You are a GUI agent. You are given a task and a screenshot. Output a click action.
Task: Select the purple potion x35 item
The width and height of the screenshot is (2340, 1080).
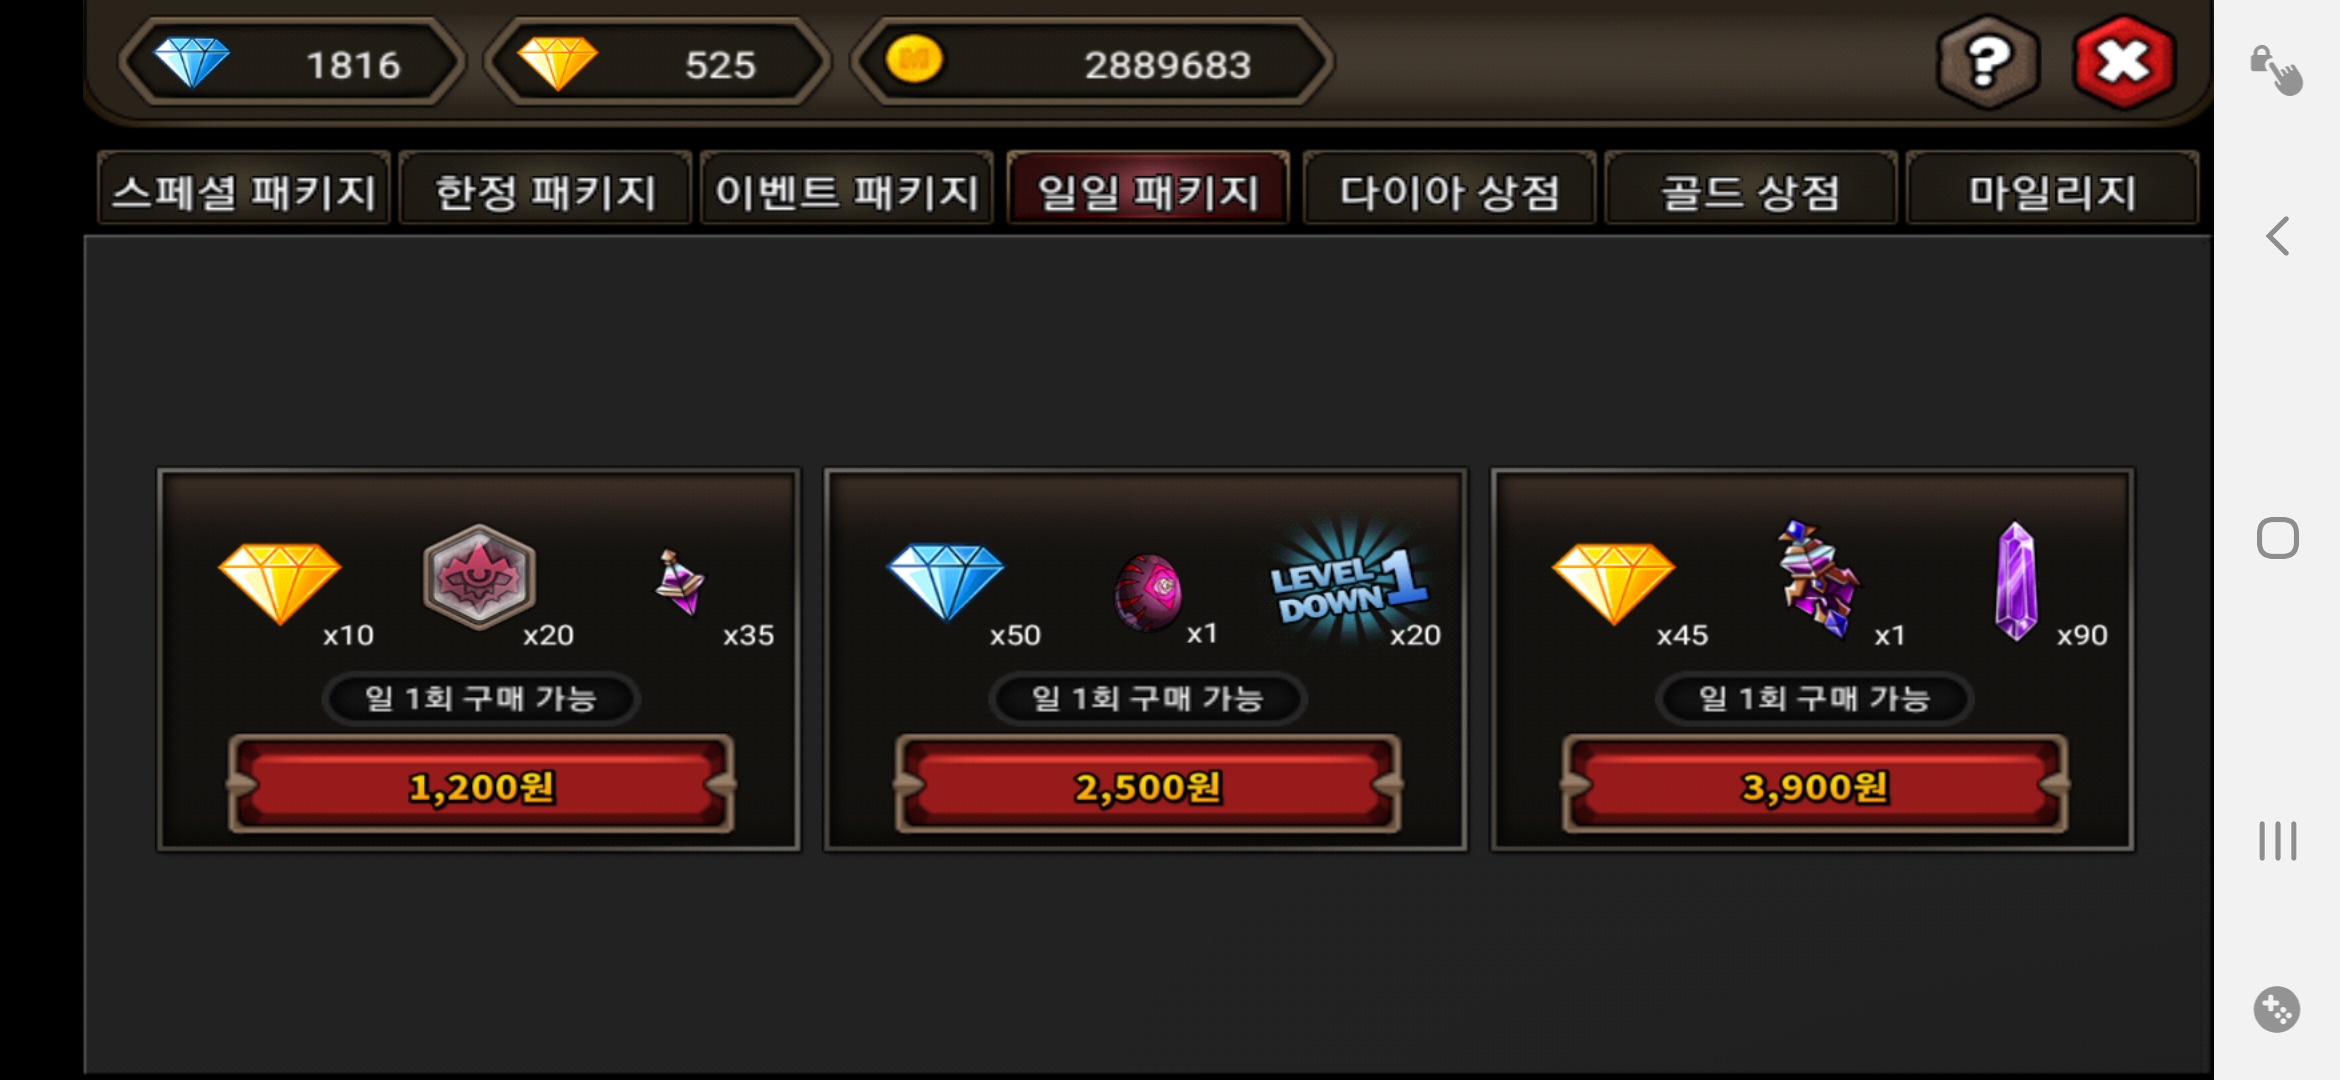(680, 582)
